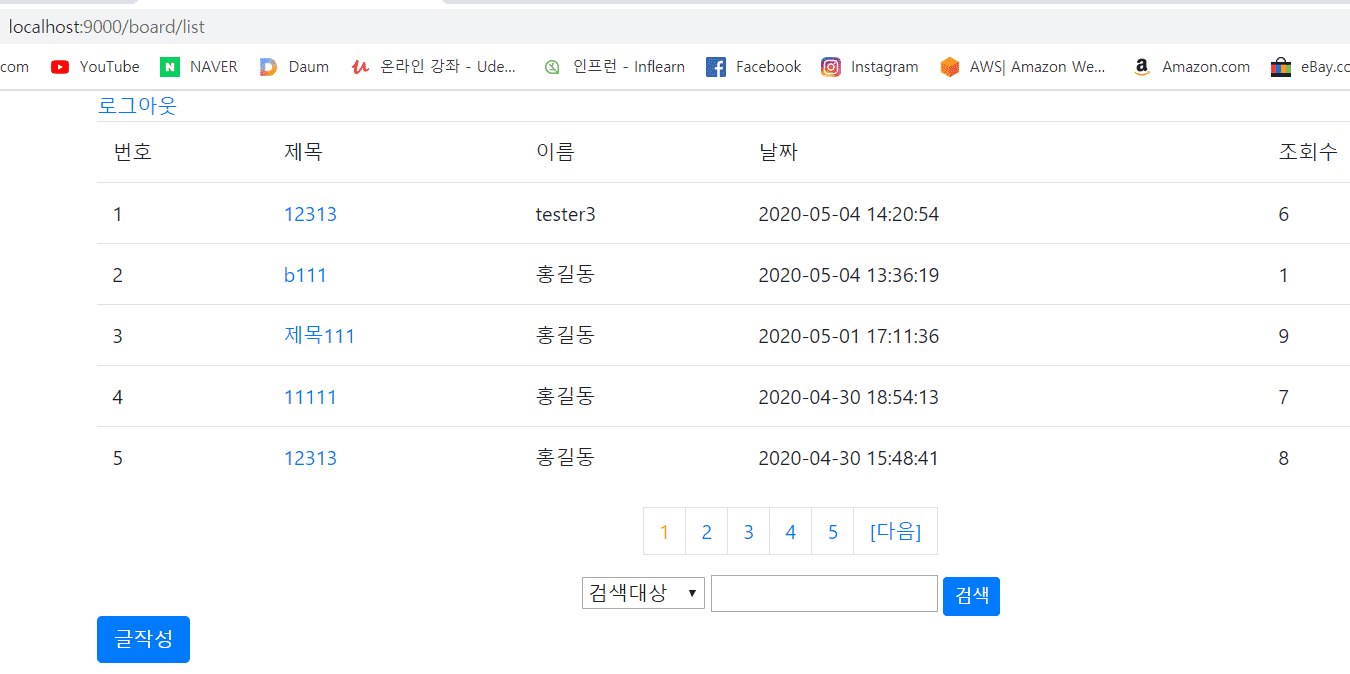This screenshot has width=1350, height=674.
Task: Go to pagination page 2
Action: pyautogui.click(x=707, y=531)
